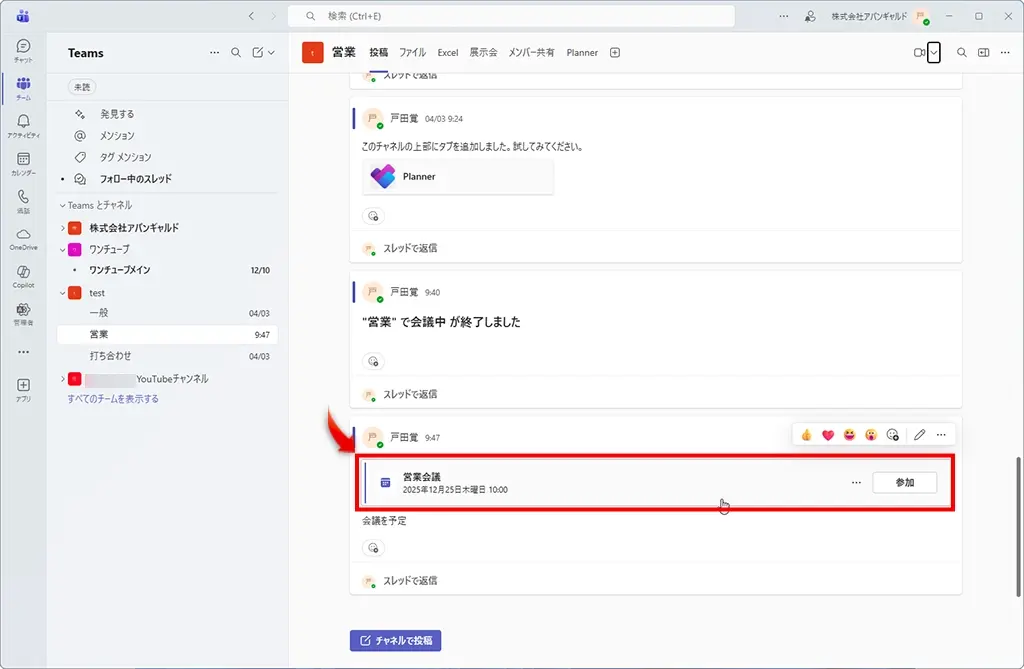This screenshot has height=669, width=1024.
Task: Collapse the Teams とチャネル section
Action: [62, 205]
